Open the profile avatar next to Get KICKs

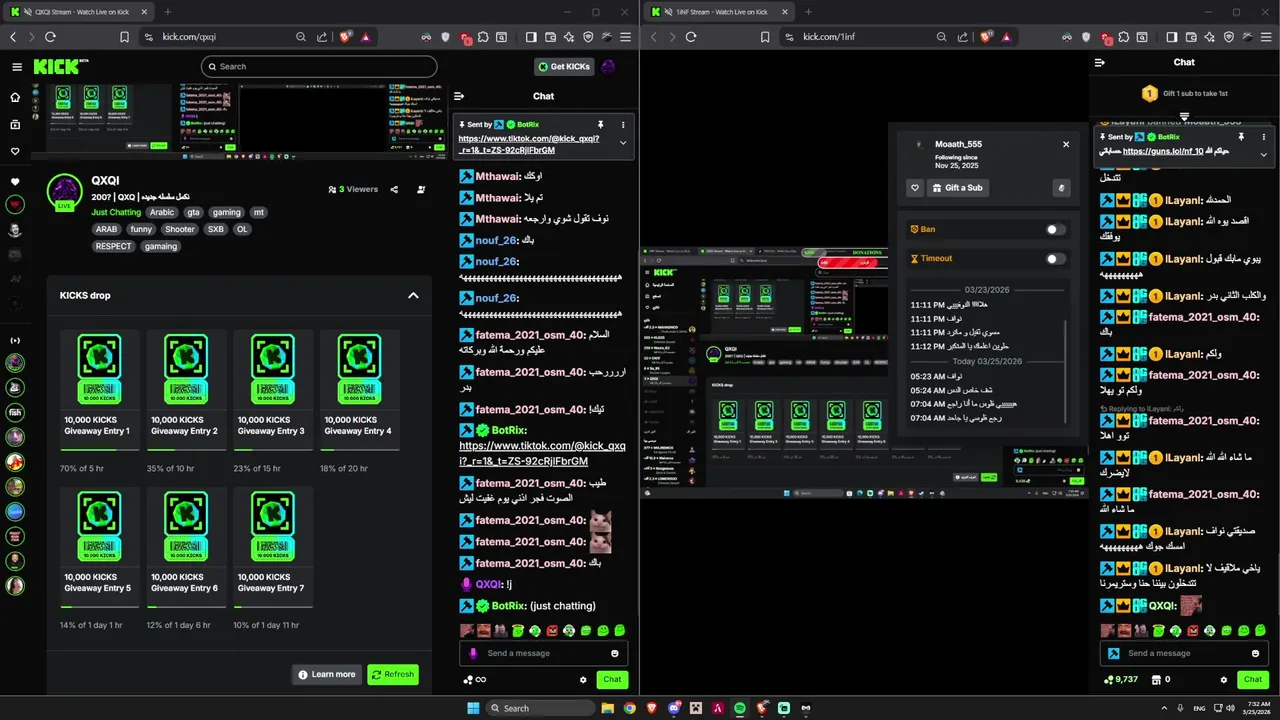[x=608, y=67]
